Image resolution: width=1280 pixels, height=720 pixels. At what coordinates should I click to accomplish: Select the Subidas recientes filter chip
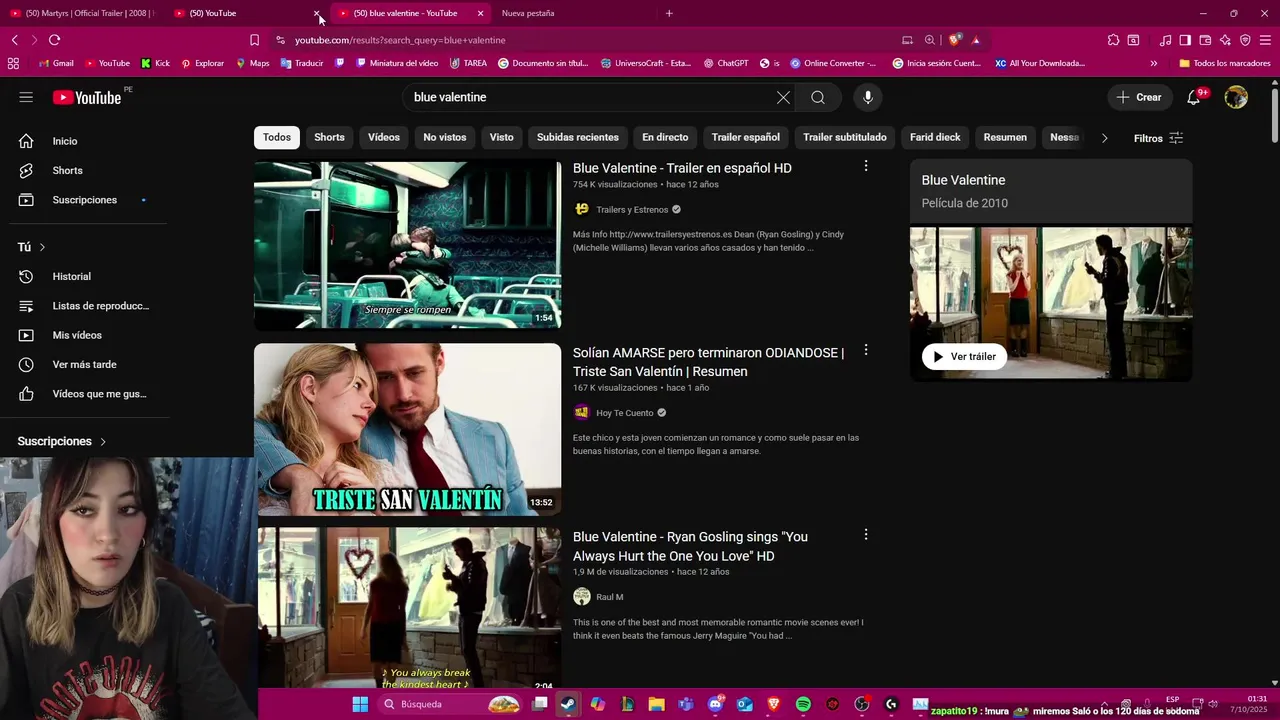coord(578,137)
